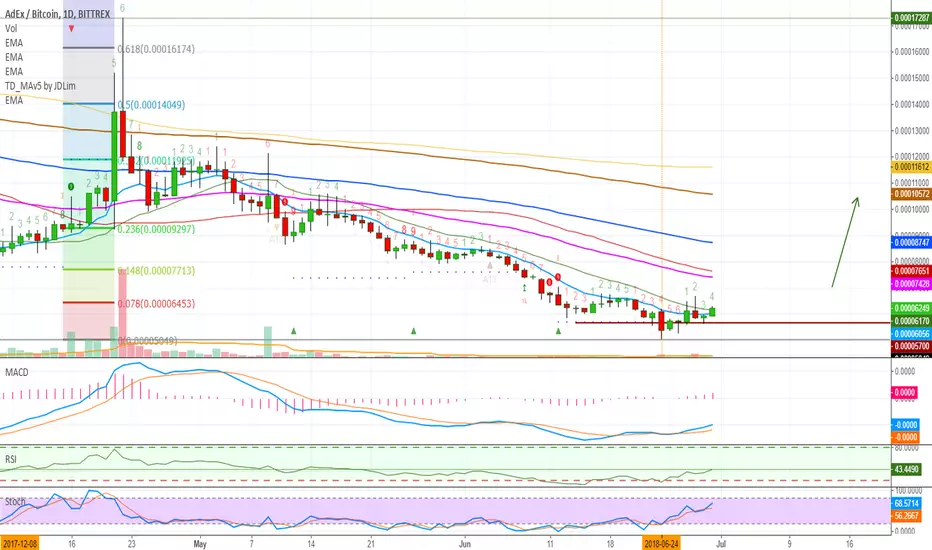Viewport: 932px width, 550px height.
Task: Click the dark-red 0.00005700 price tag
Action: coord(911,346)
